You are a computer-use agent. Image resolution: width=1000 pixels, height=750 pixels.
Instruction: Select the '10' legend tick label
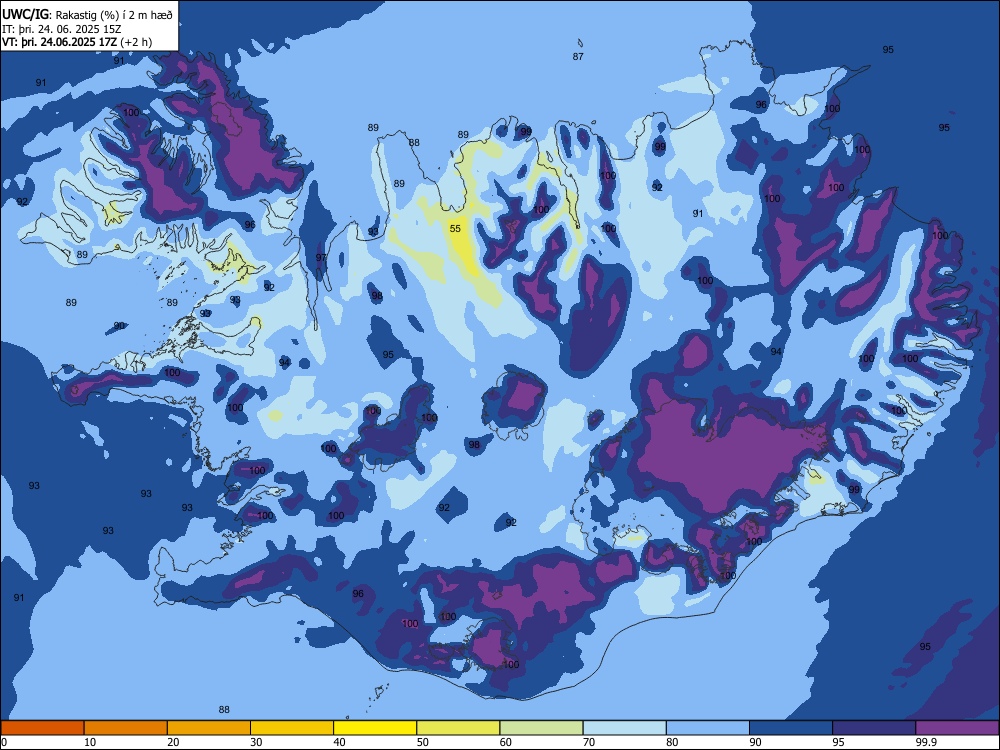[90, 742]
